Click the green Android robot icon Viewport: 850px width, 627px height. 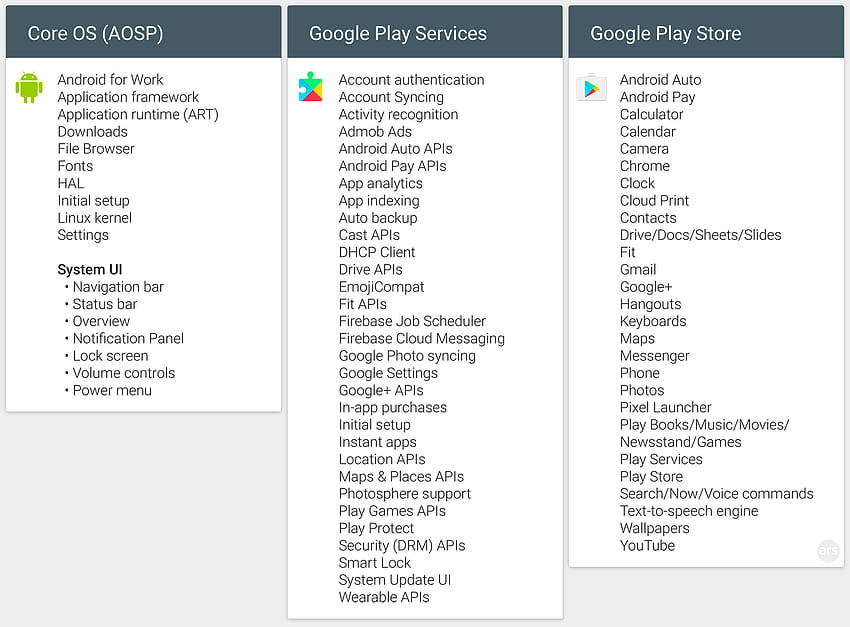(29, 88)
